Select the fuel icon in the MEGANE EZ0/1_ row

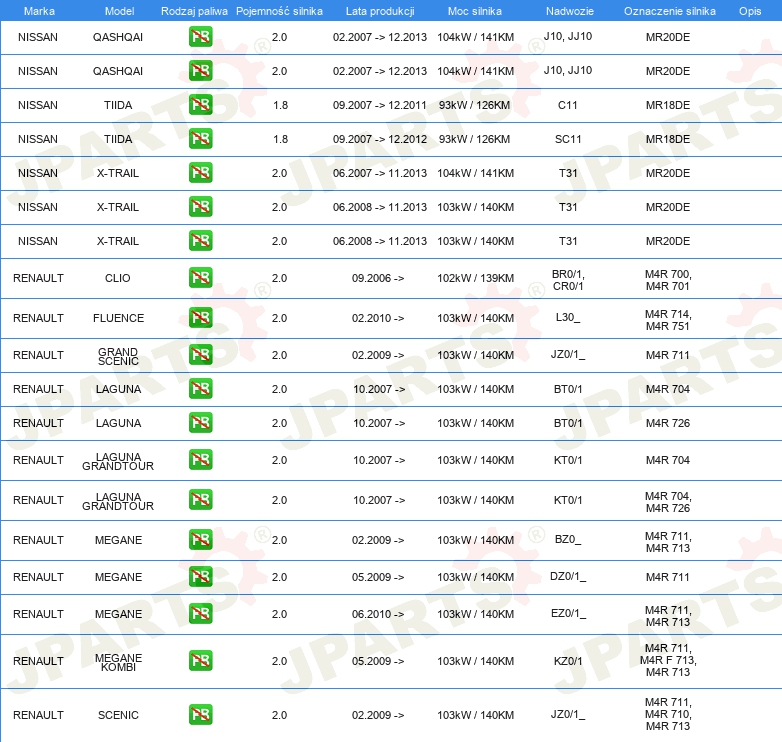tap(200, 613)
